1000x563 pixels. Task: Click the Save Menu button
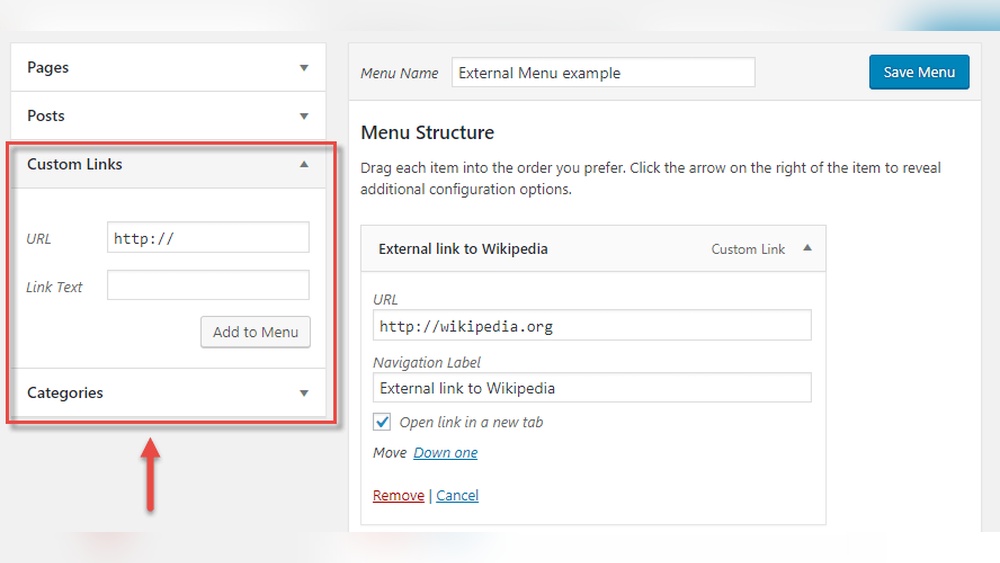(919, 72)
